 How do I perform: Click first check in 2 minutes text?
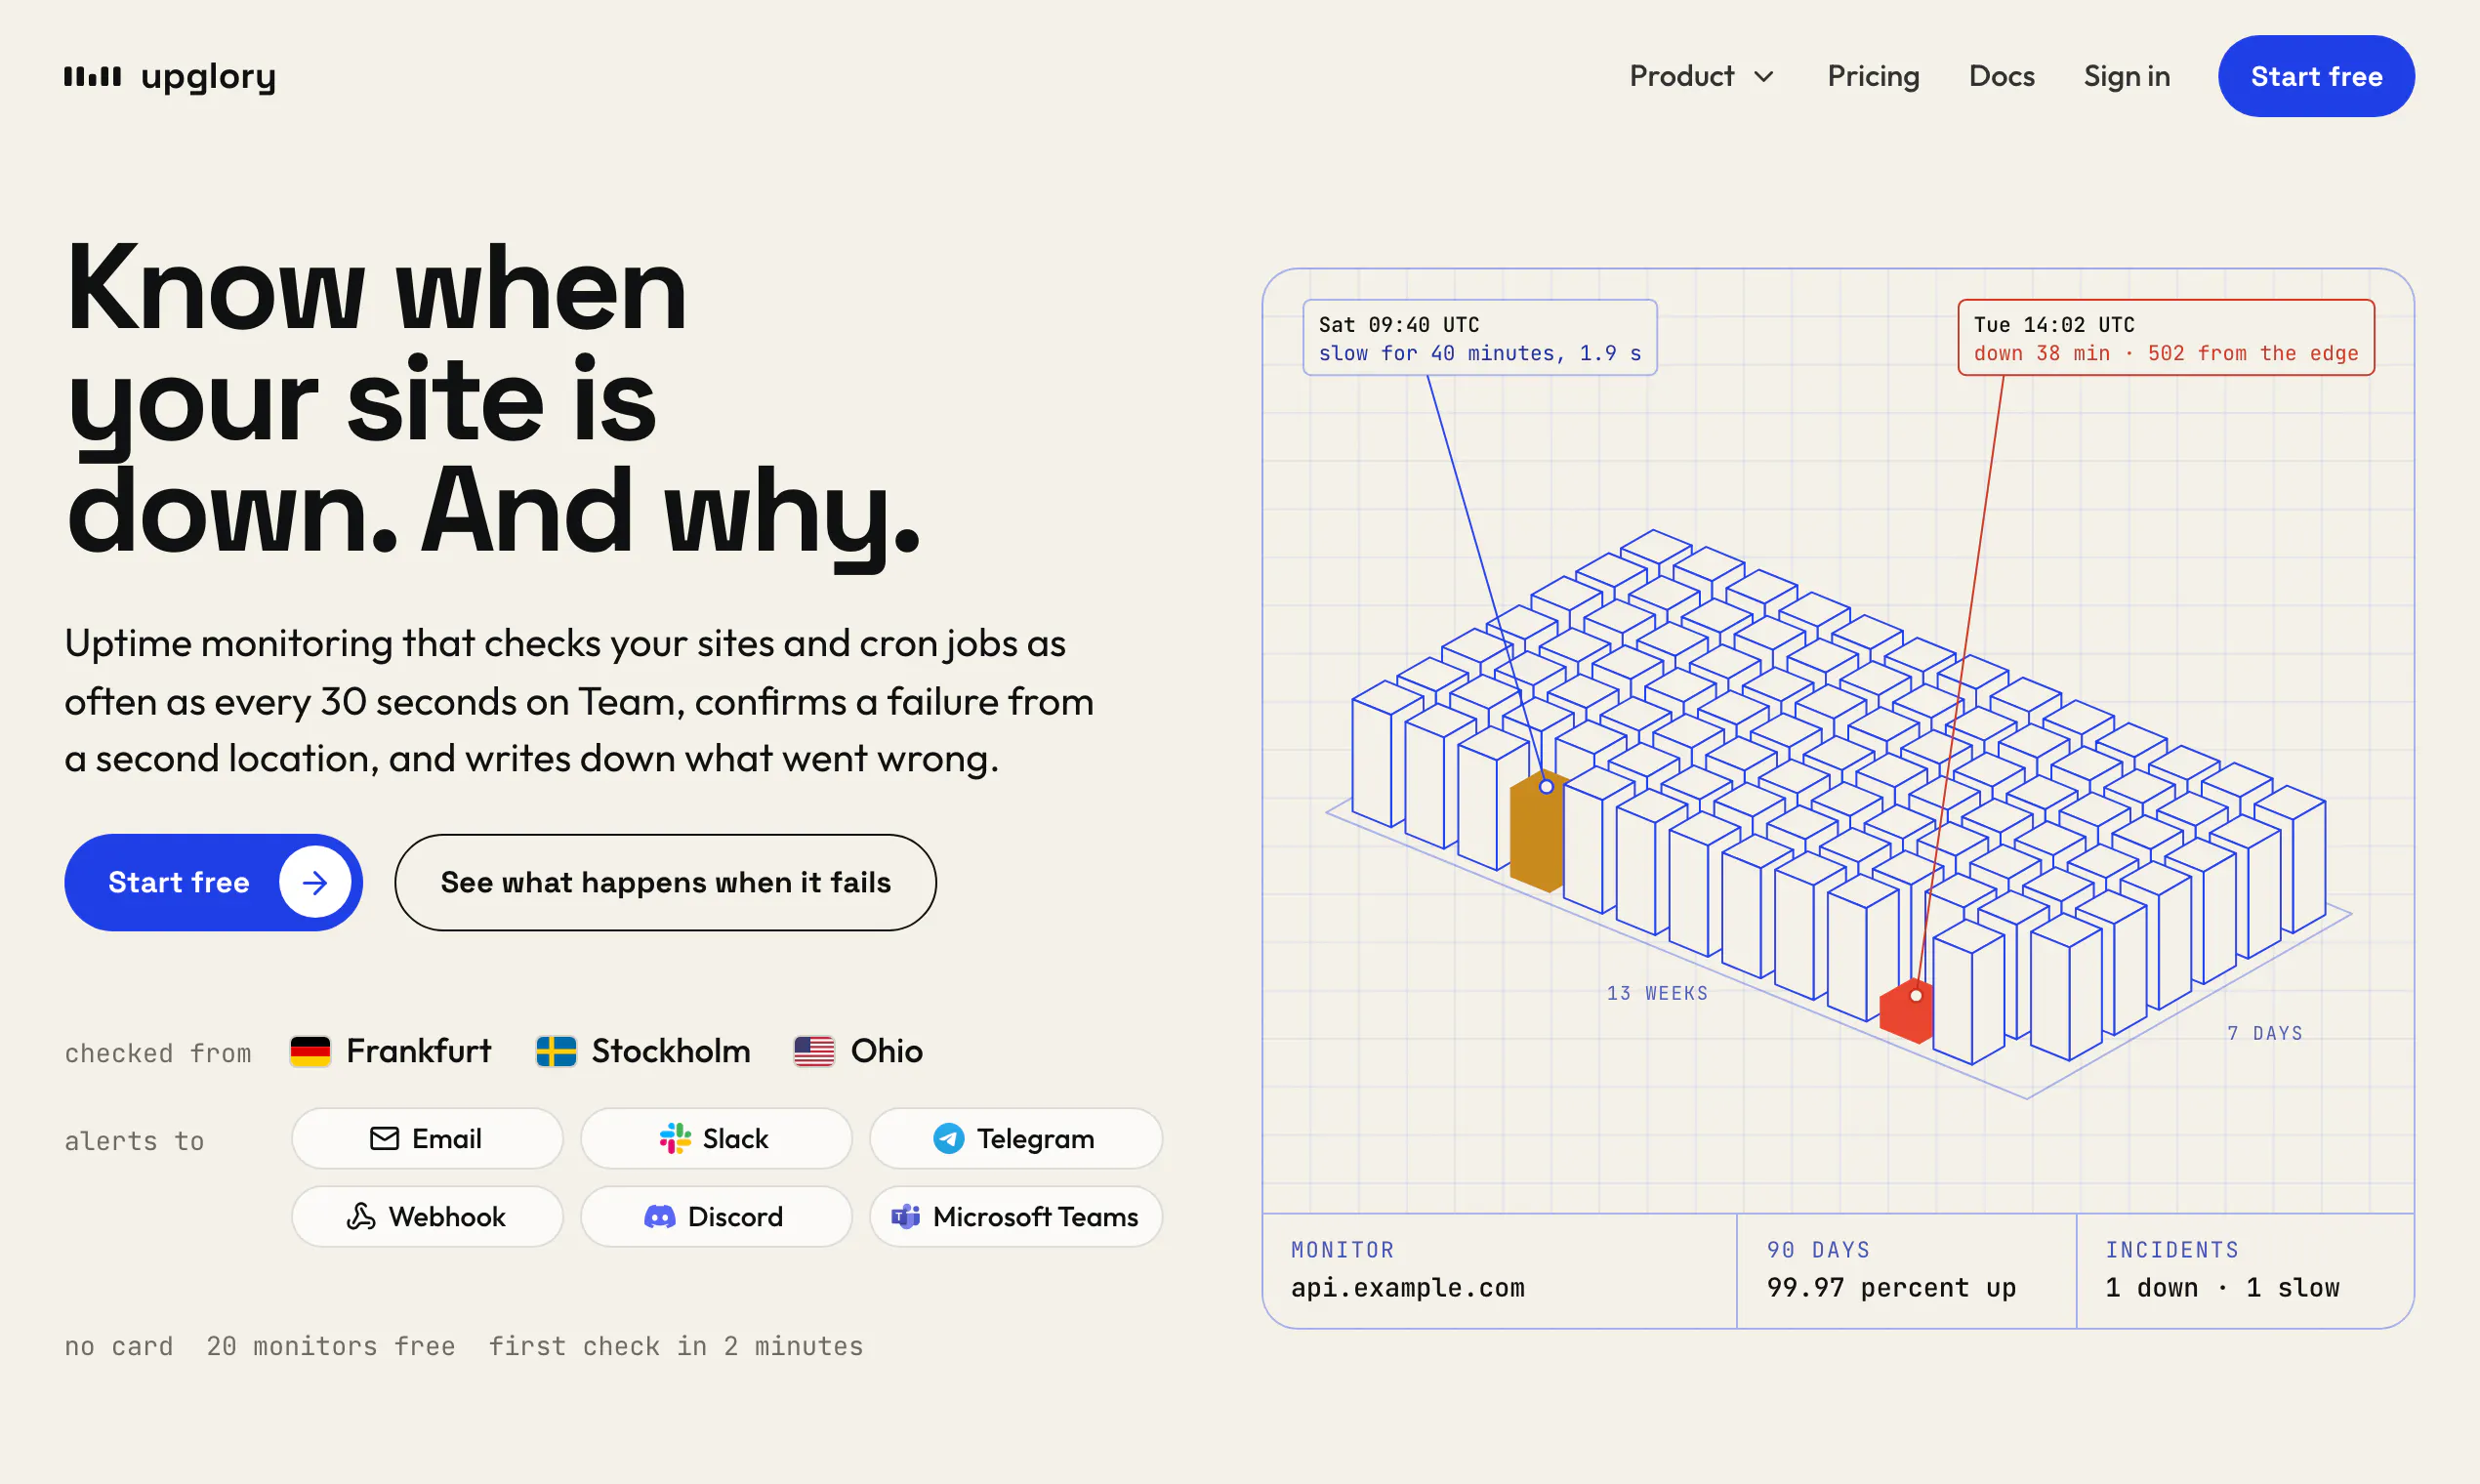675,1346
